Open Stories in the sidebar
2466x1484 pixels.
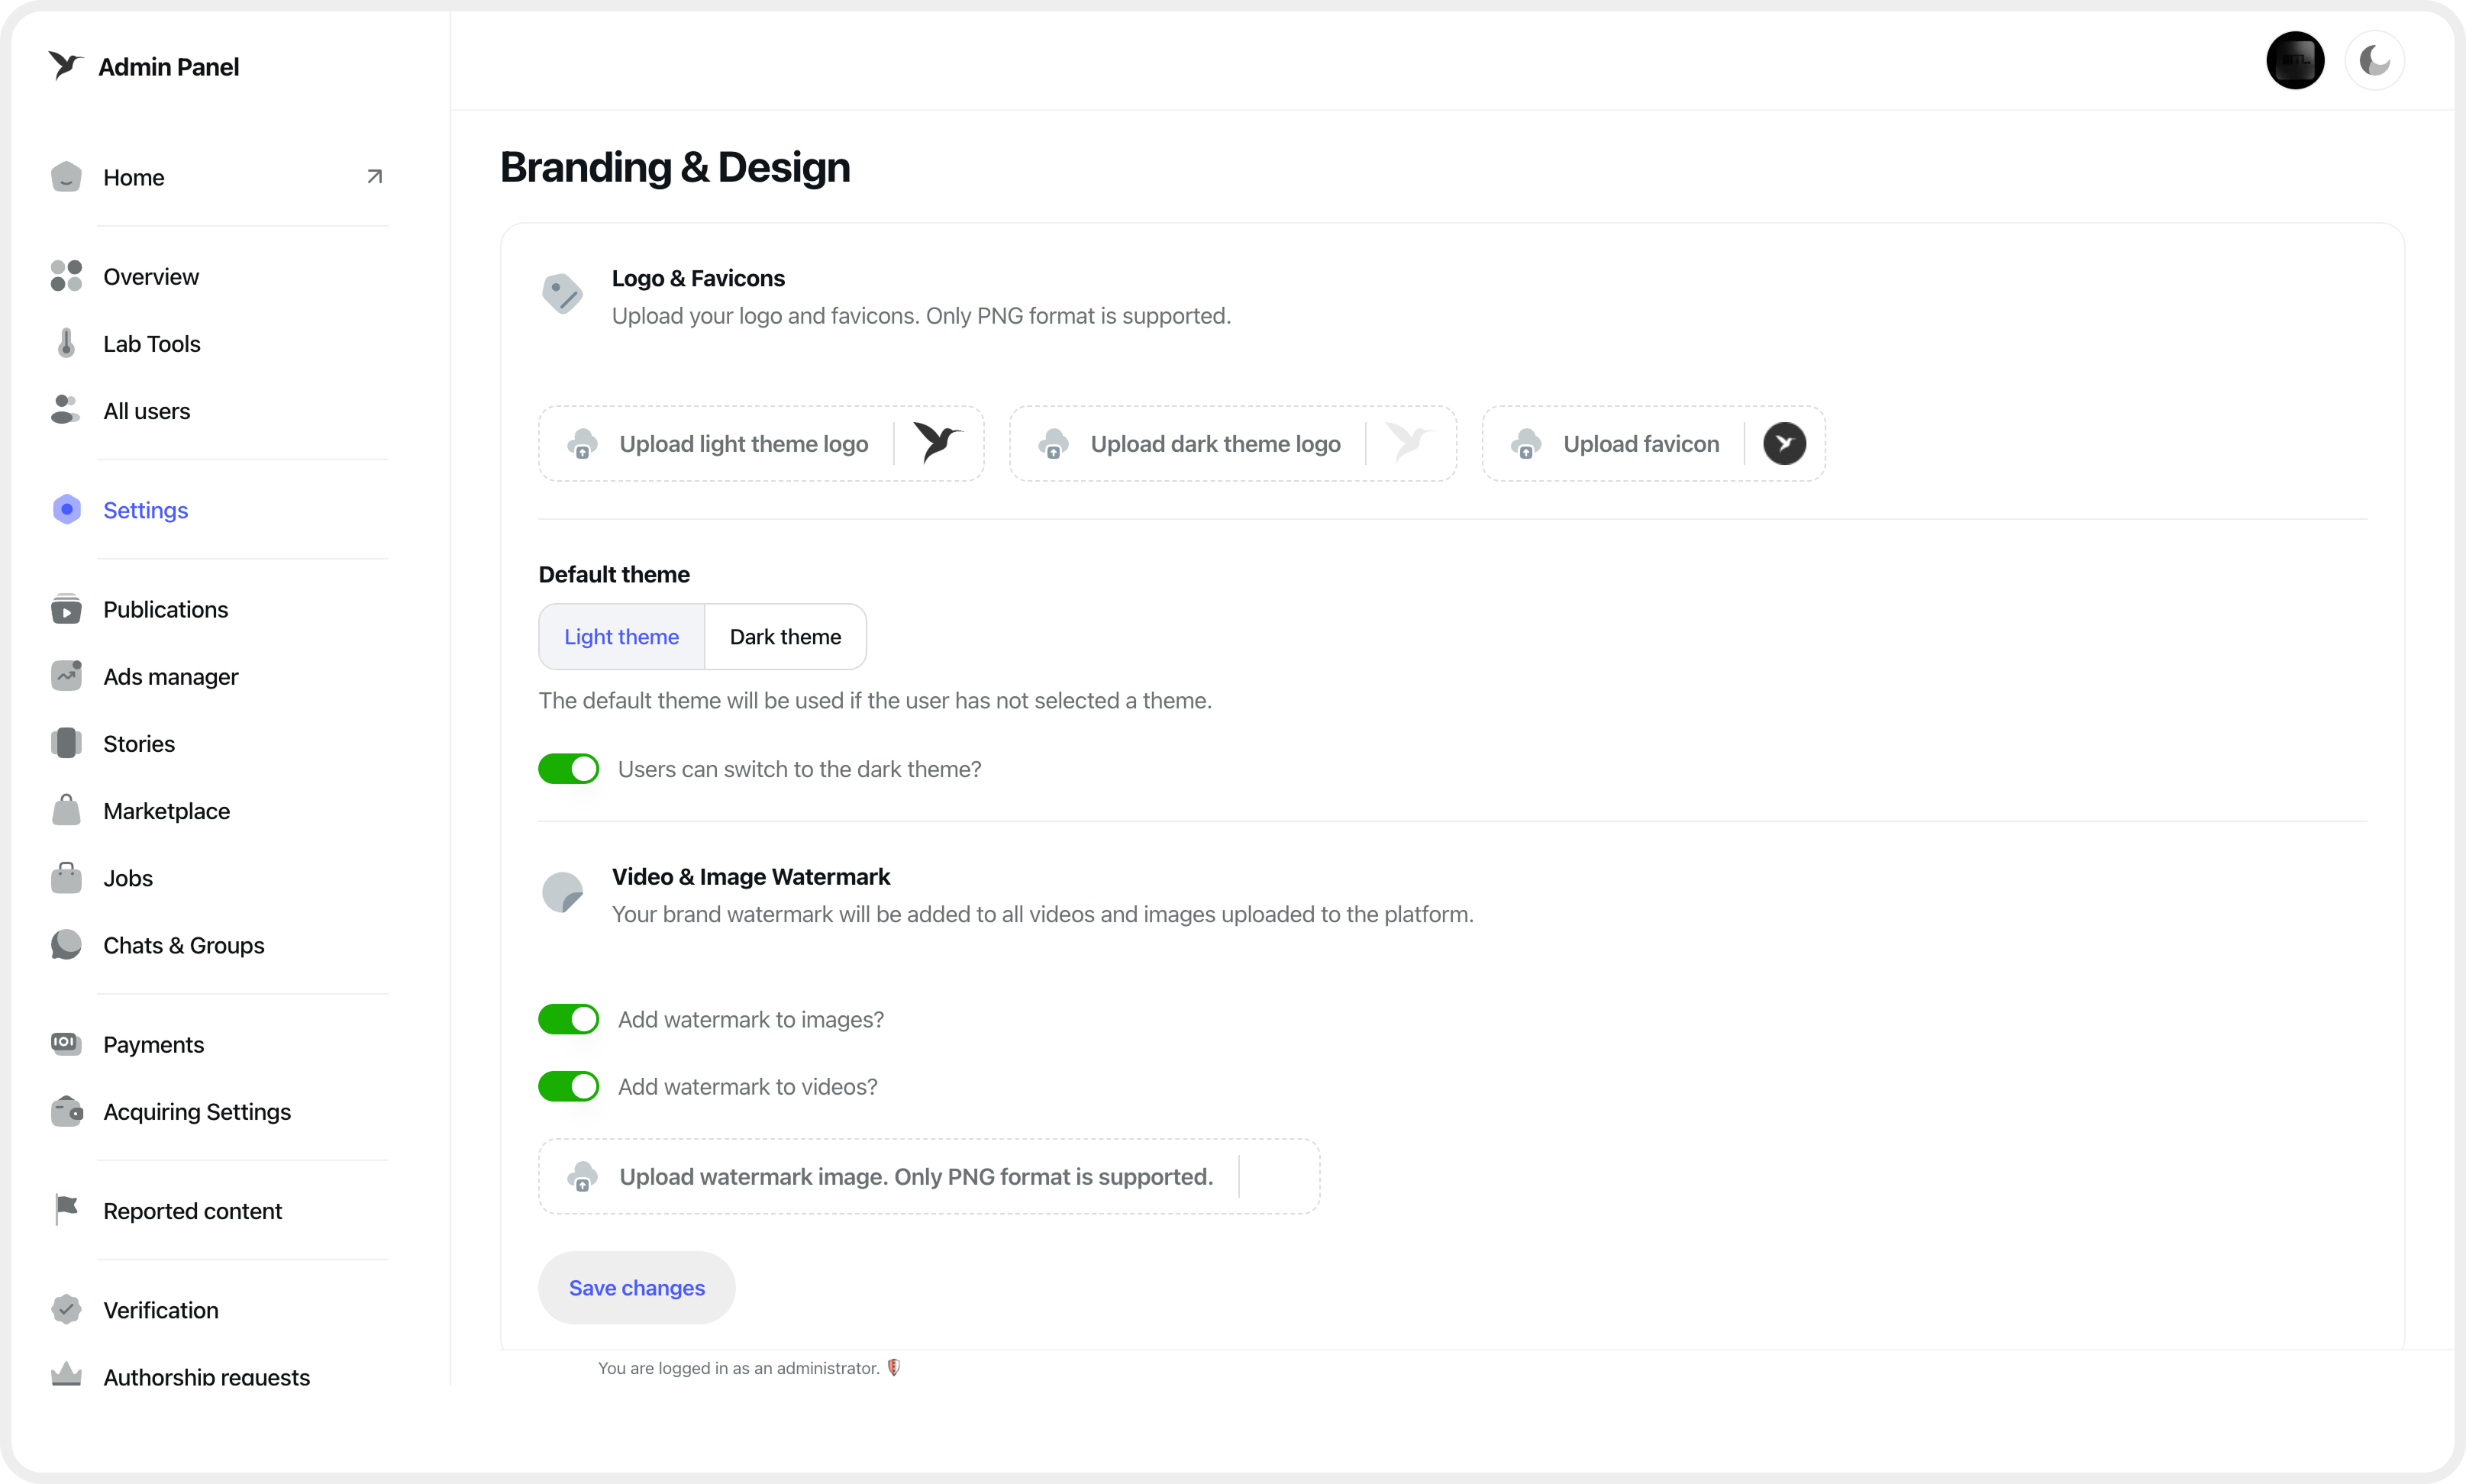coord(139,743)
